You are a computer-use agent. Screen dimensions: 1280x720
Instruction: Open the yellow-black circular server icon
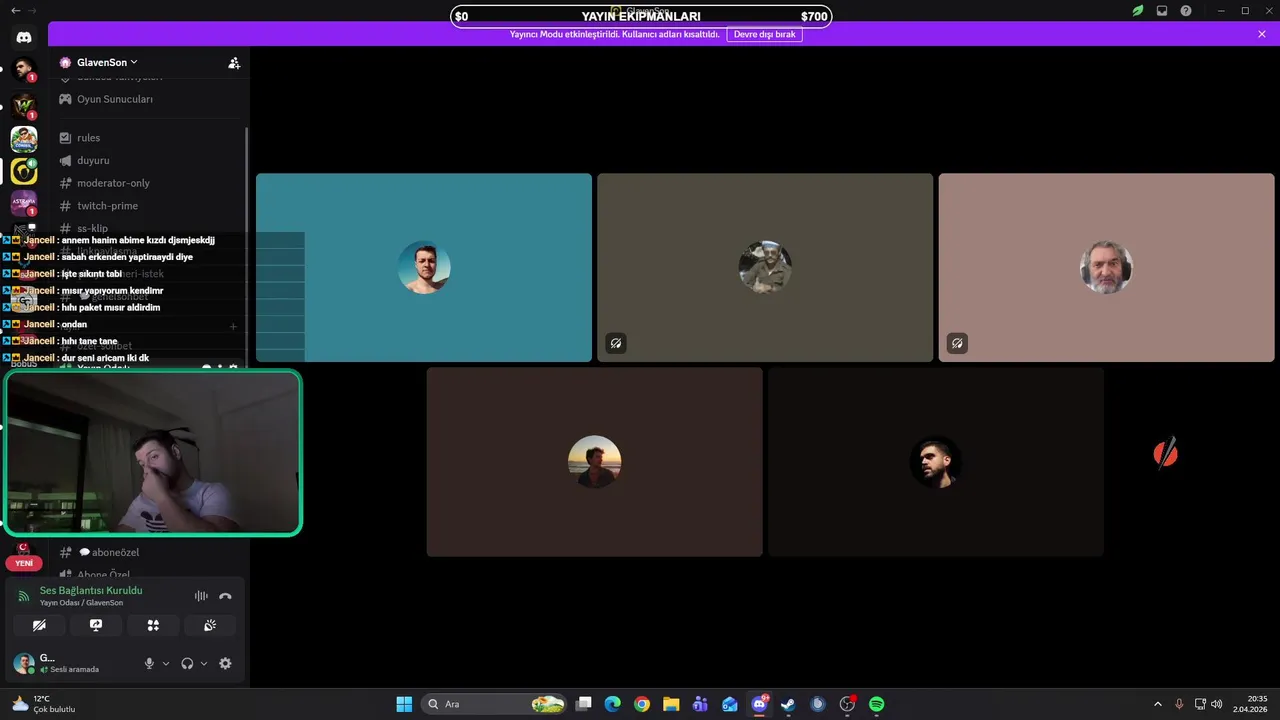click(24, 172)
